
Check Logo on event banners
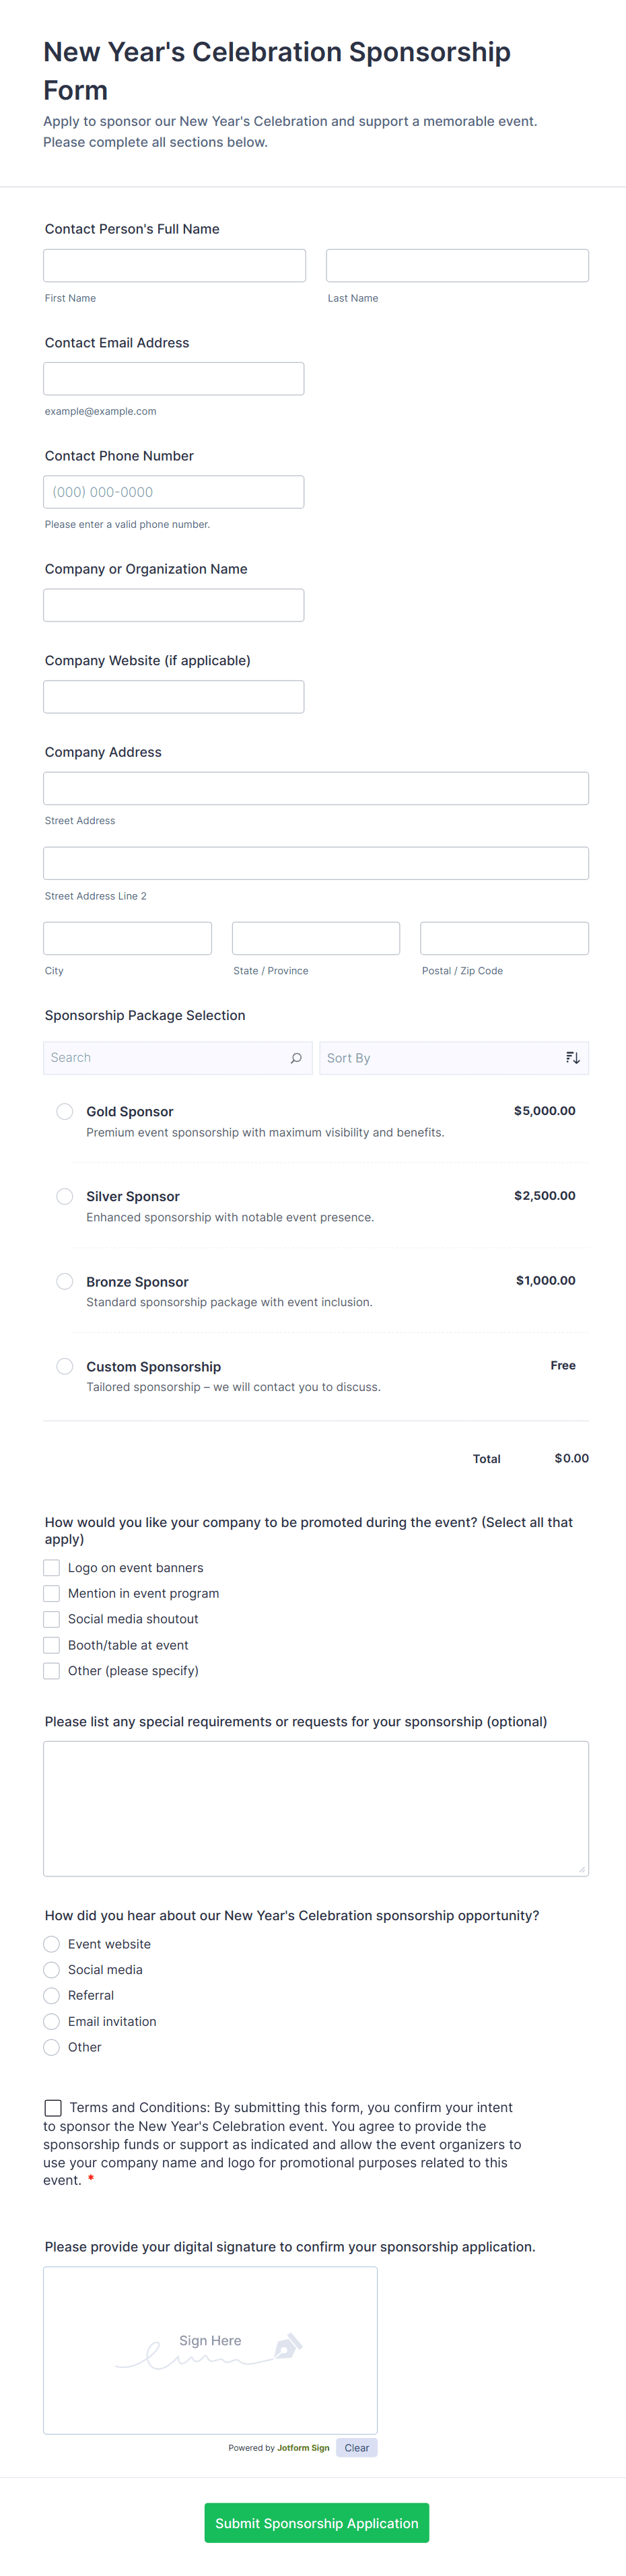[x=52, y=1568]
